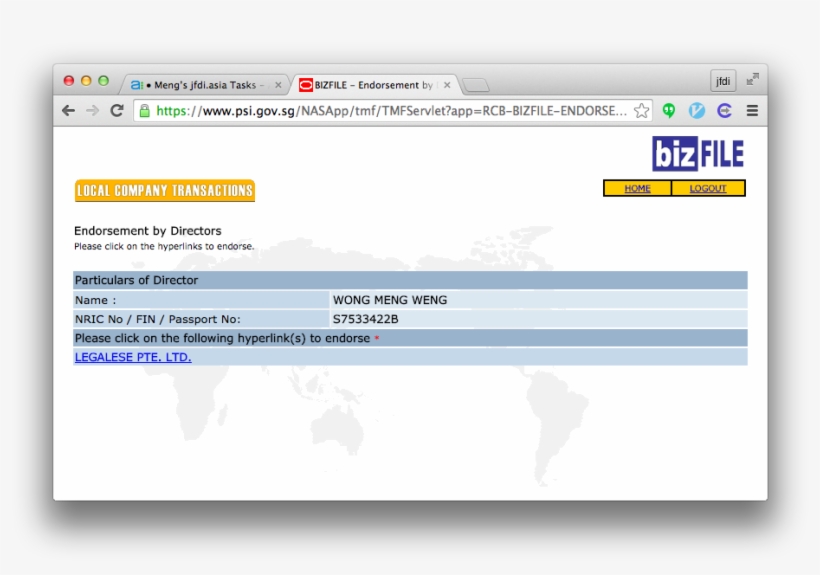The width and height of the screenshot is (820, 575).
Task: Click the green padlock security icon
Action: 145,111
